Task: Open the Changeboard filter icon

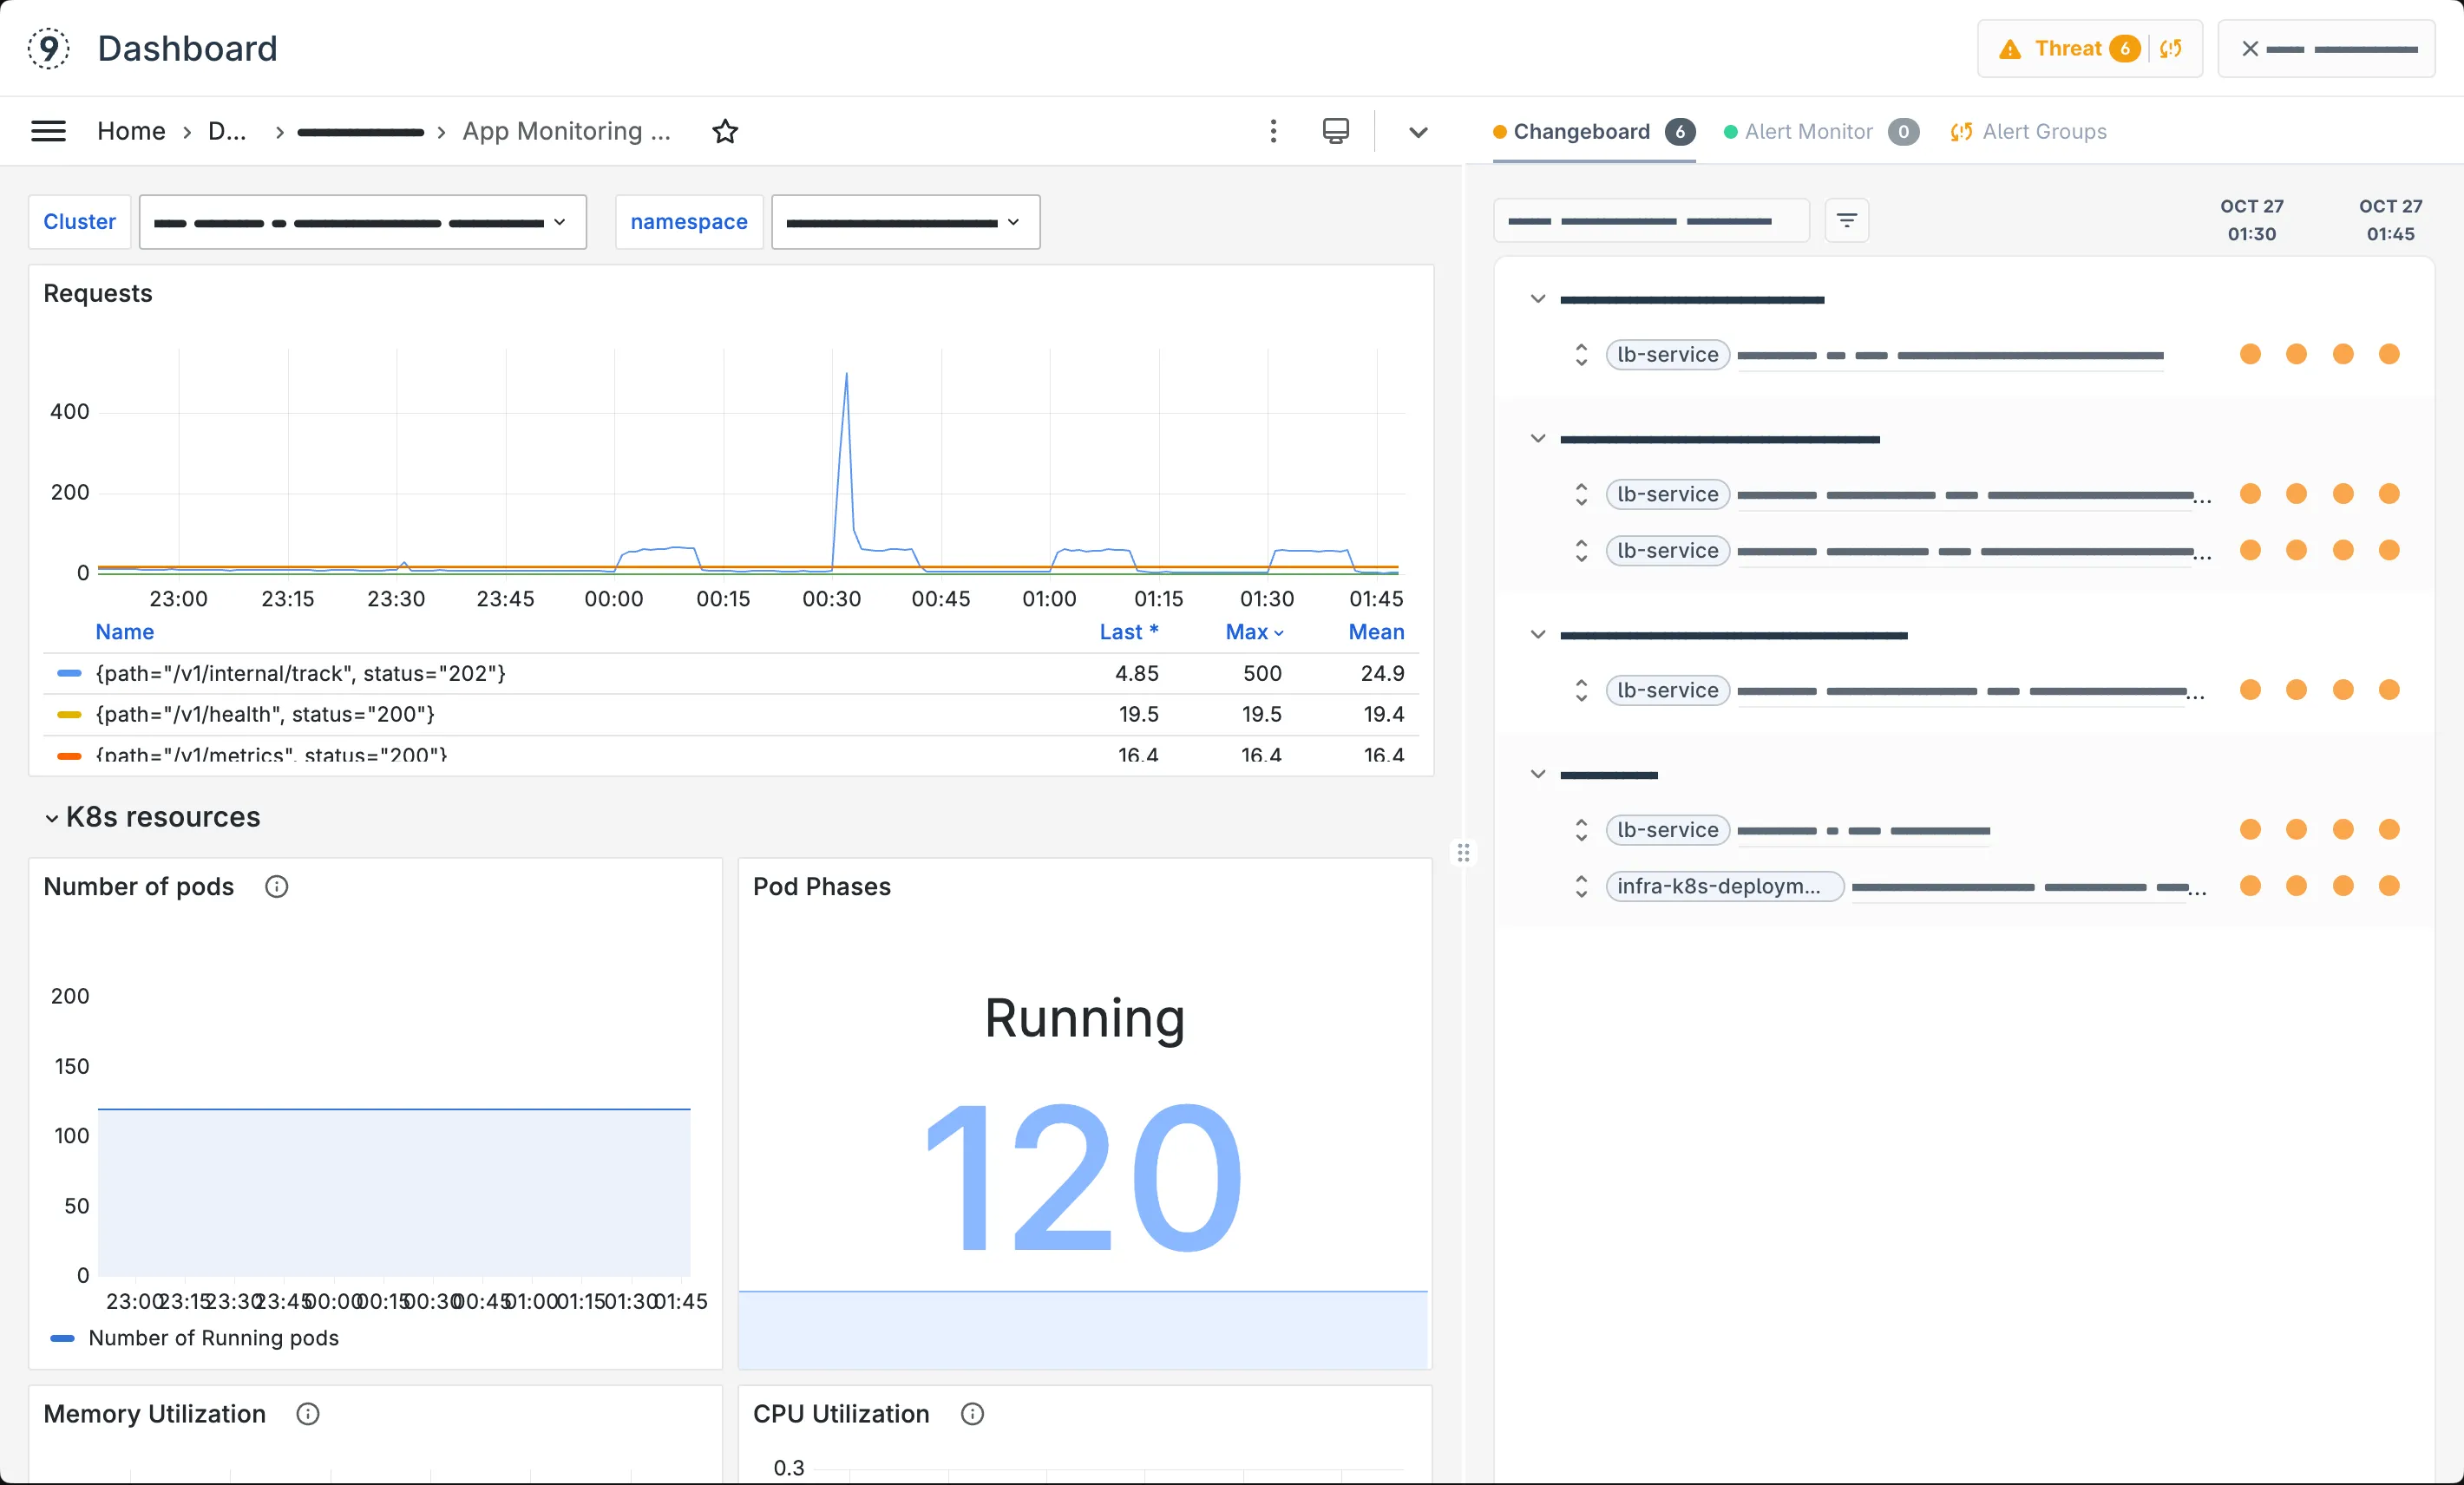Action: coord(1847,220)
